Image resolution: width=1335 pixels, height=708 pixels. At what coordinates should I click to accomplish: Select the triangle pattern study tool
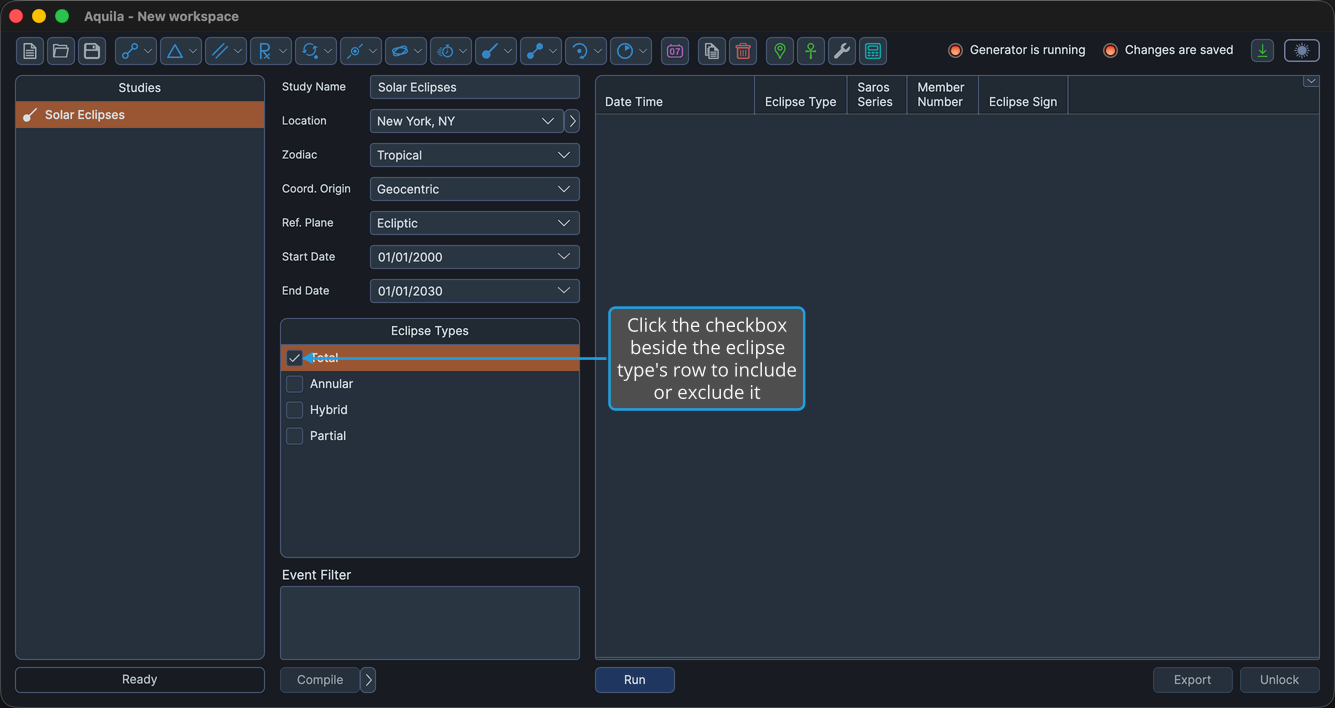tap(174, 51)
